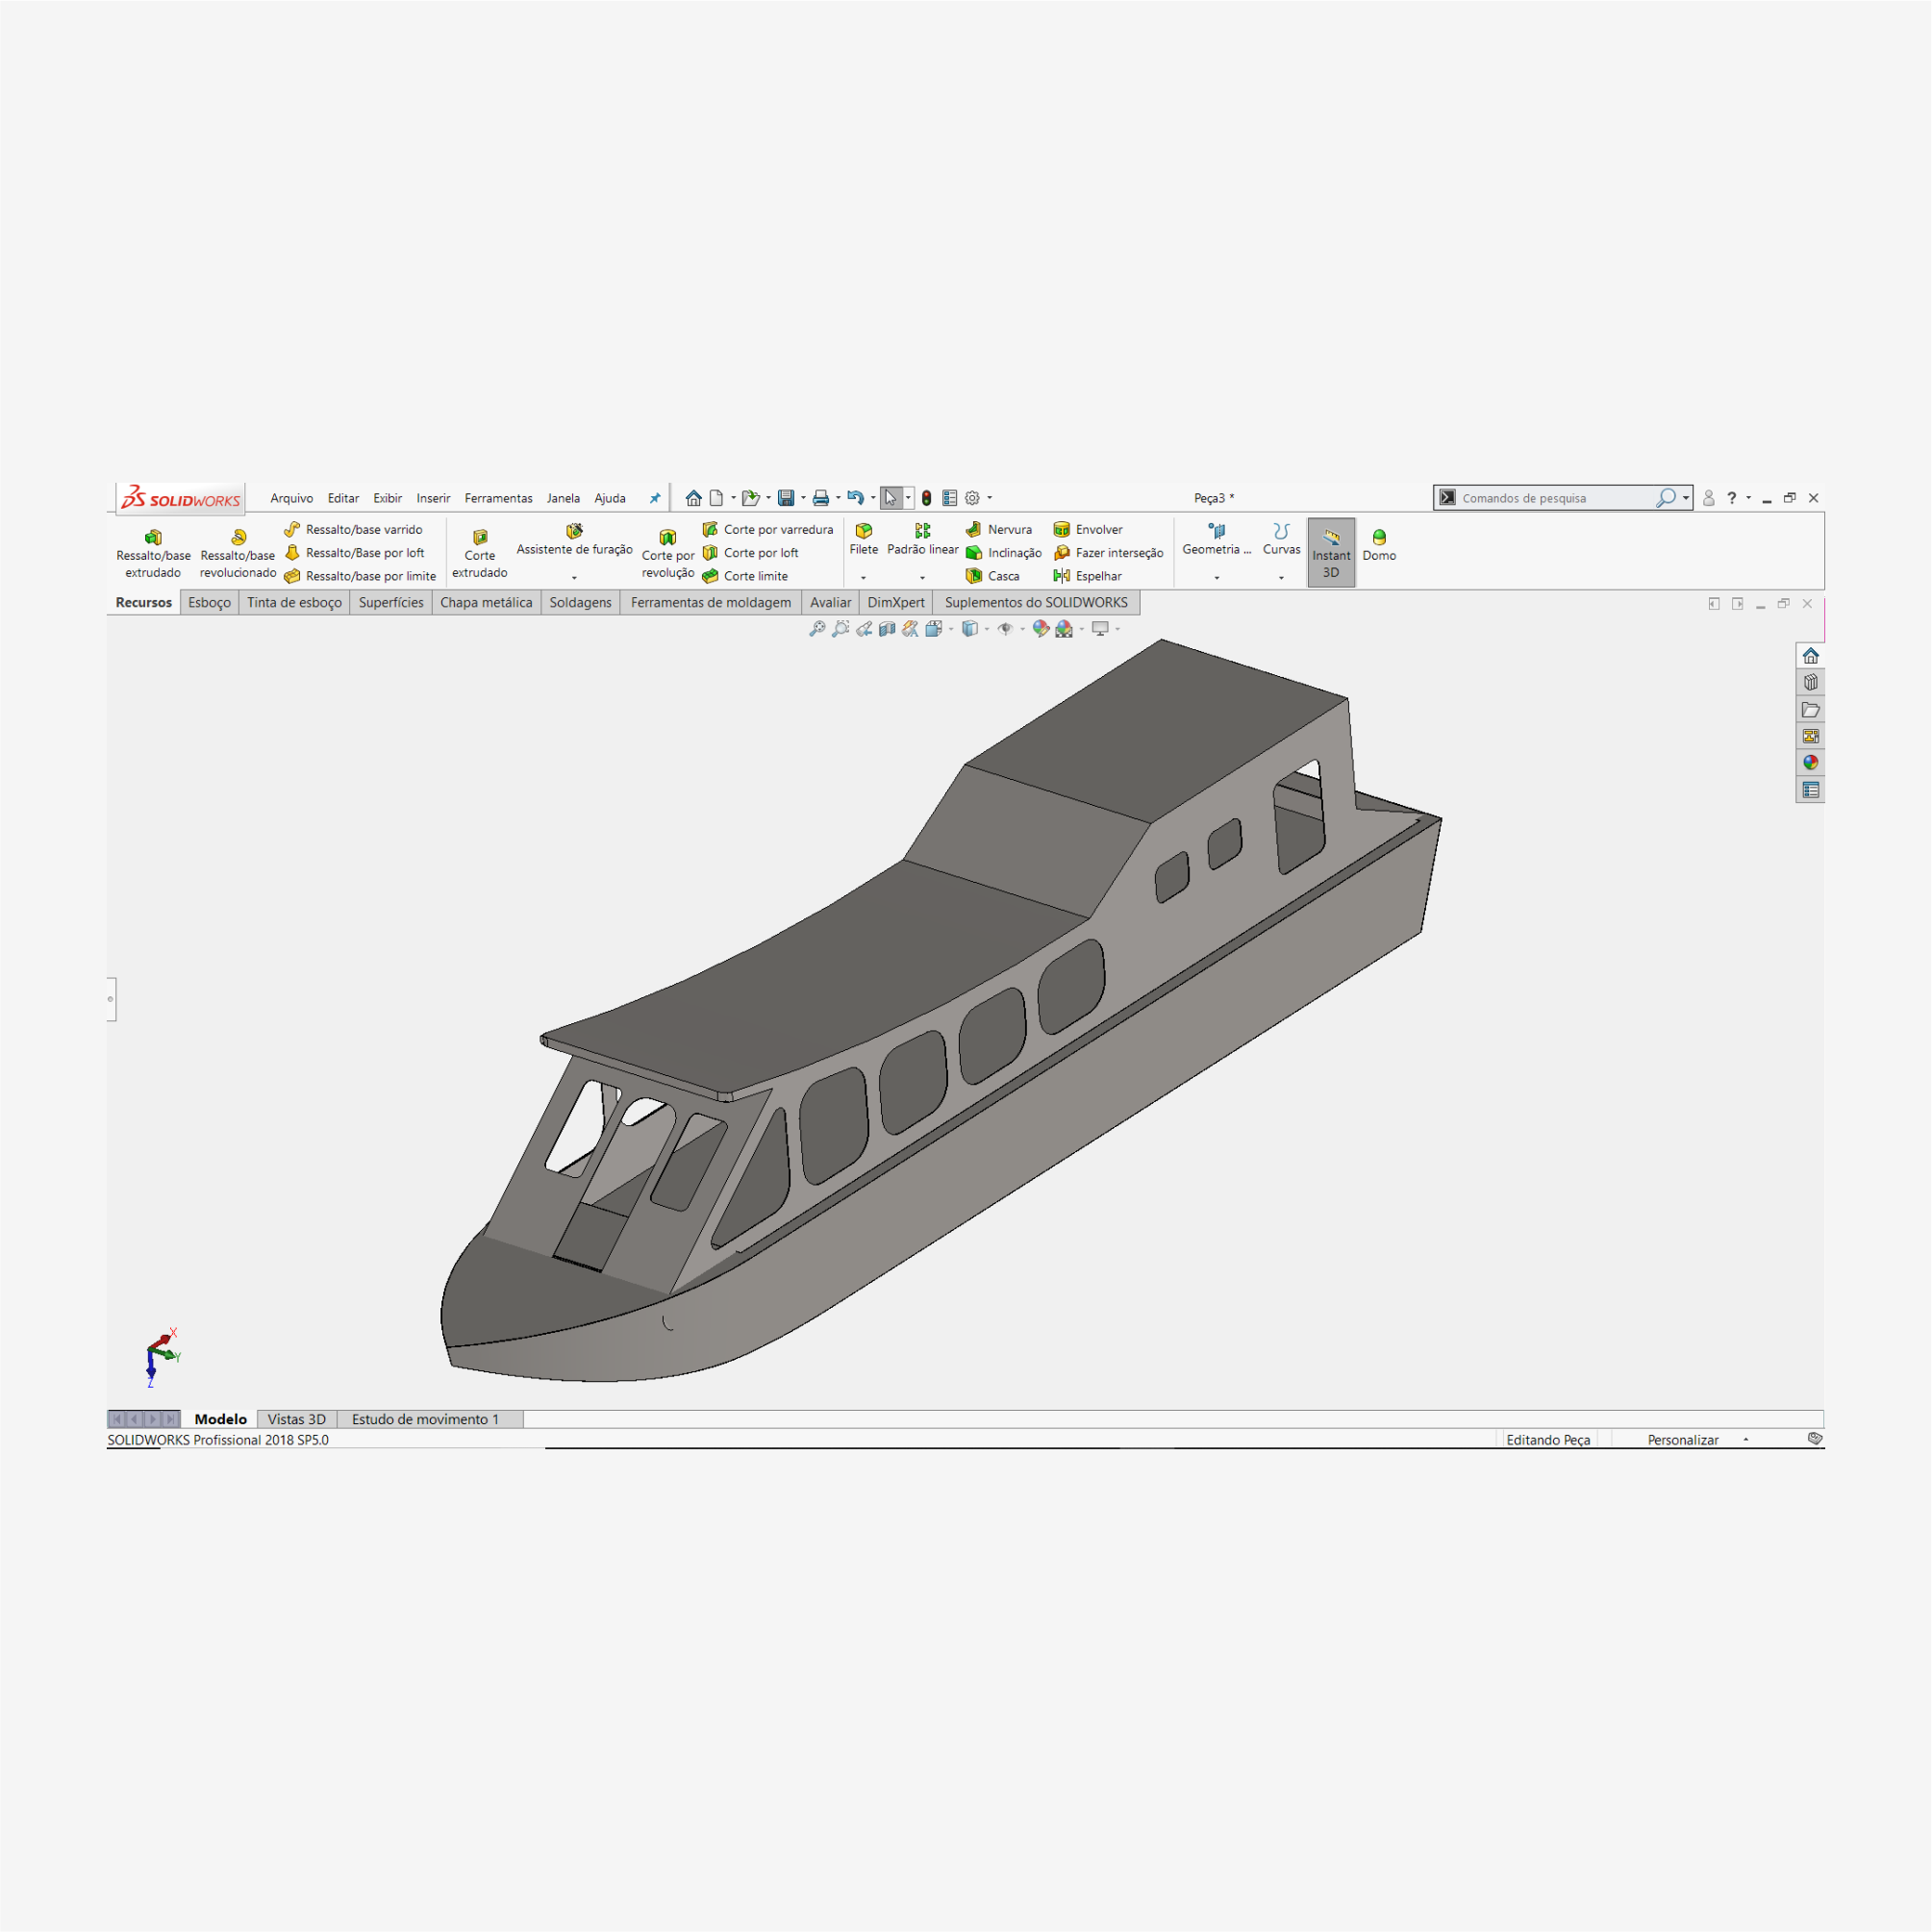Choose Corte por varredura
The image size is (1932, 1932).
[768, 529]
